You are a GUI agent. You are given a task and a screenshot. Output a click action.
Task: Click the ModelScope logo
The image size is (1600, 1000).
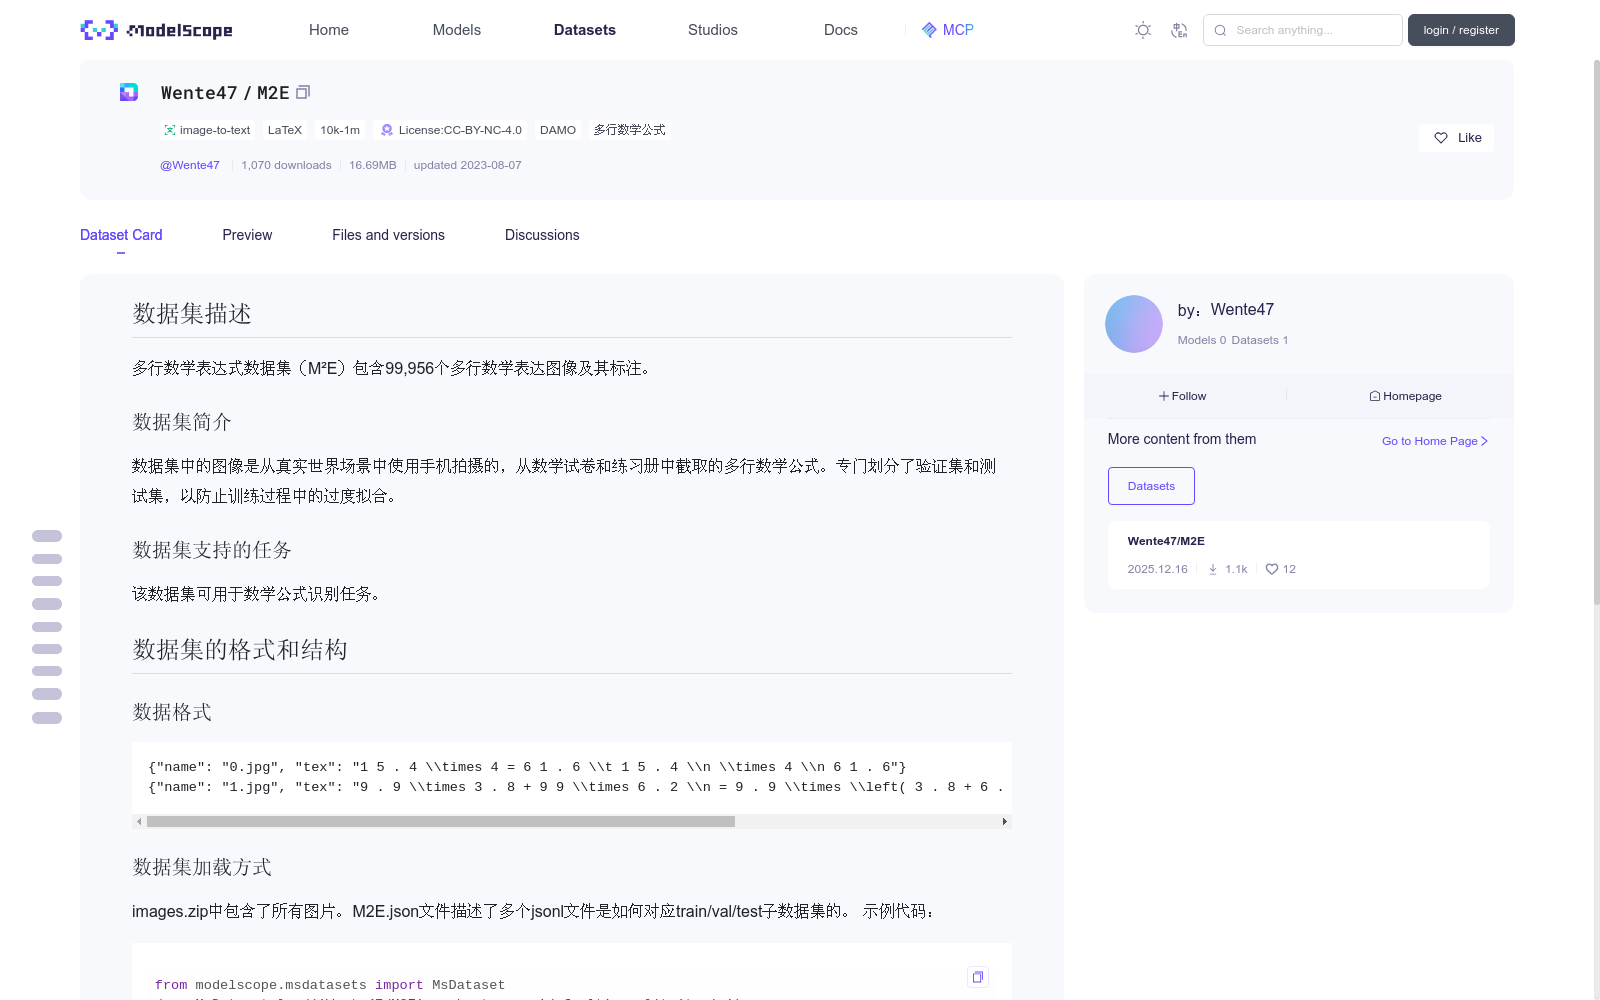tap(156, 30)
